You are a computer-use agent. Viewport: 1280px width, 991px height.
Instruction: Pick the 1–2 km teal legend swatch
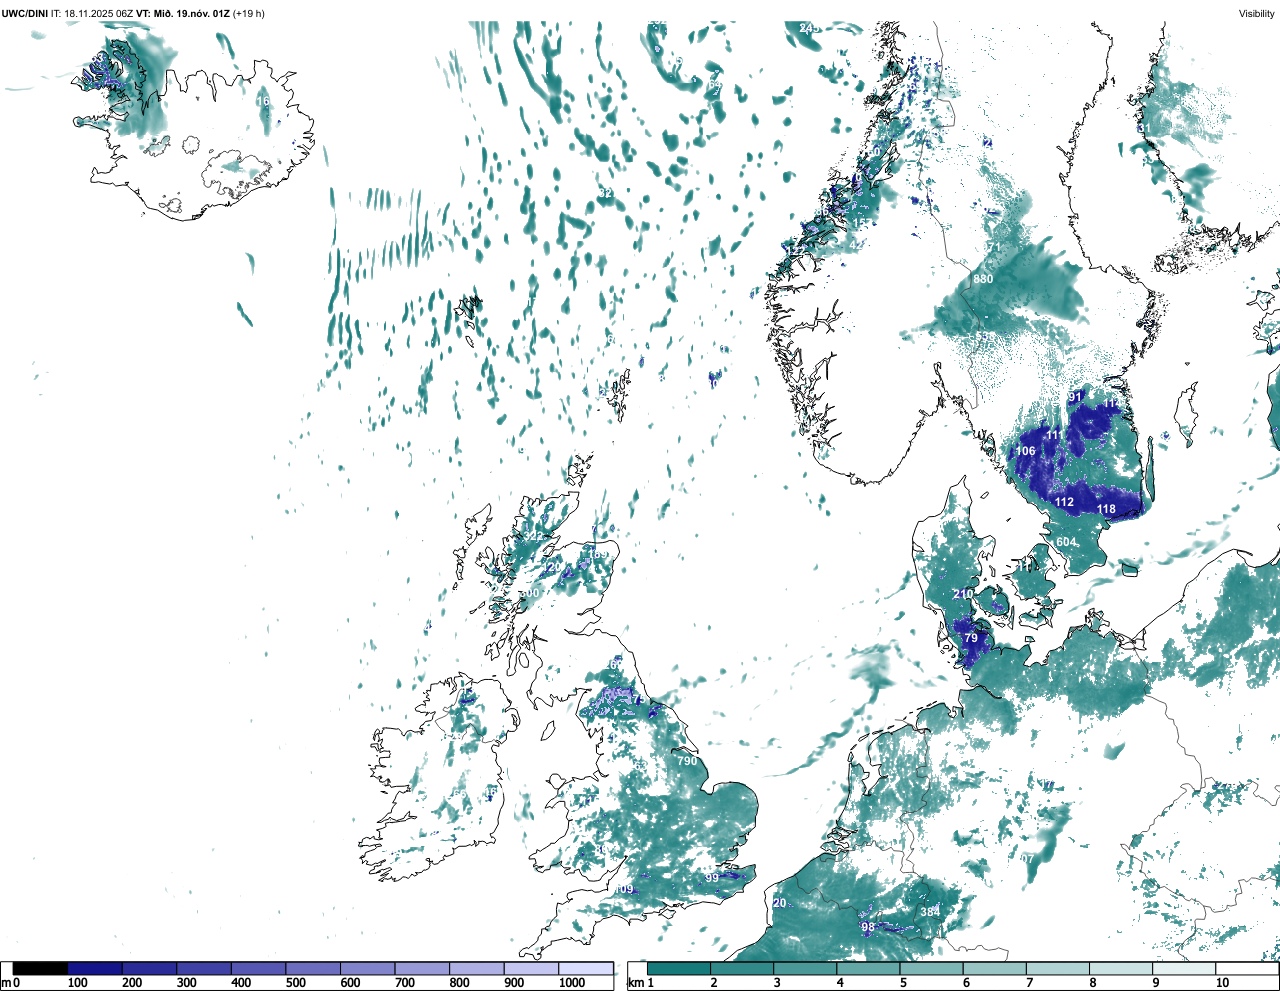tap(679, 969)
